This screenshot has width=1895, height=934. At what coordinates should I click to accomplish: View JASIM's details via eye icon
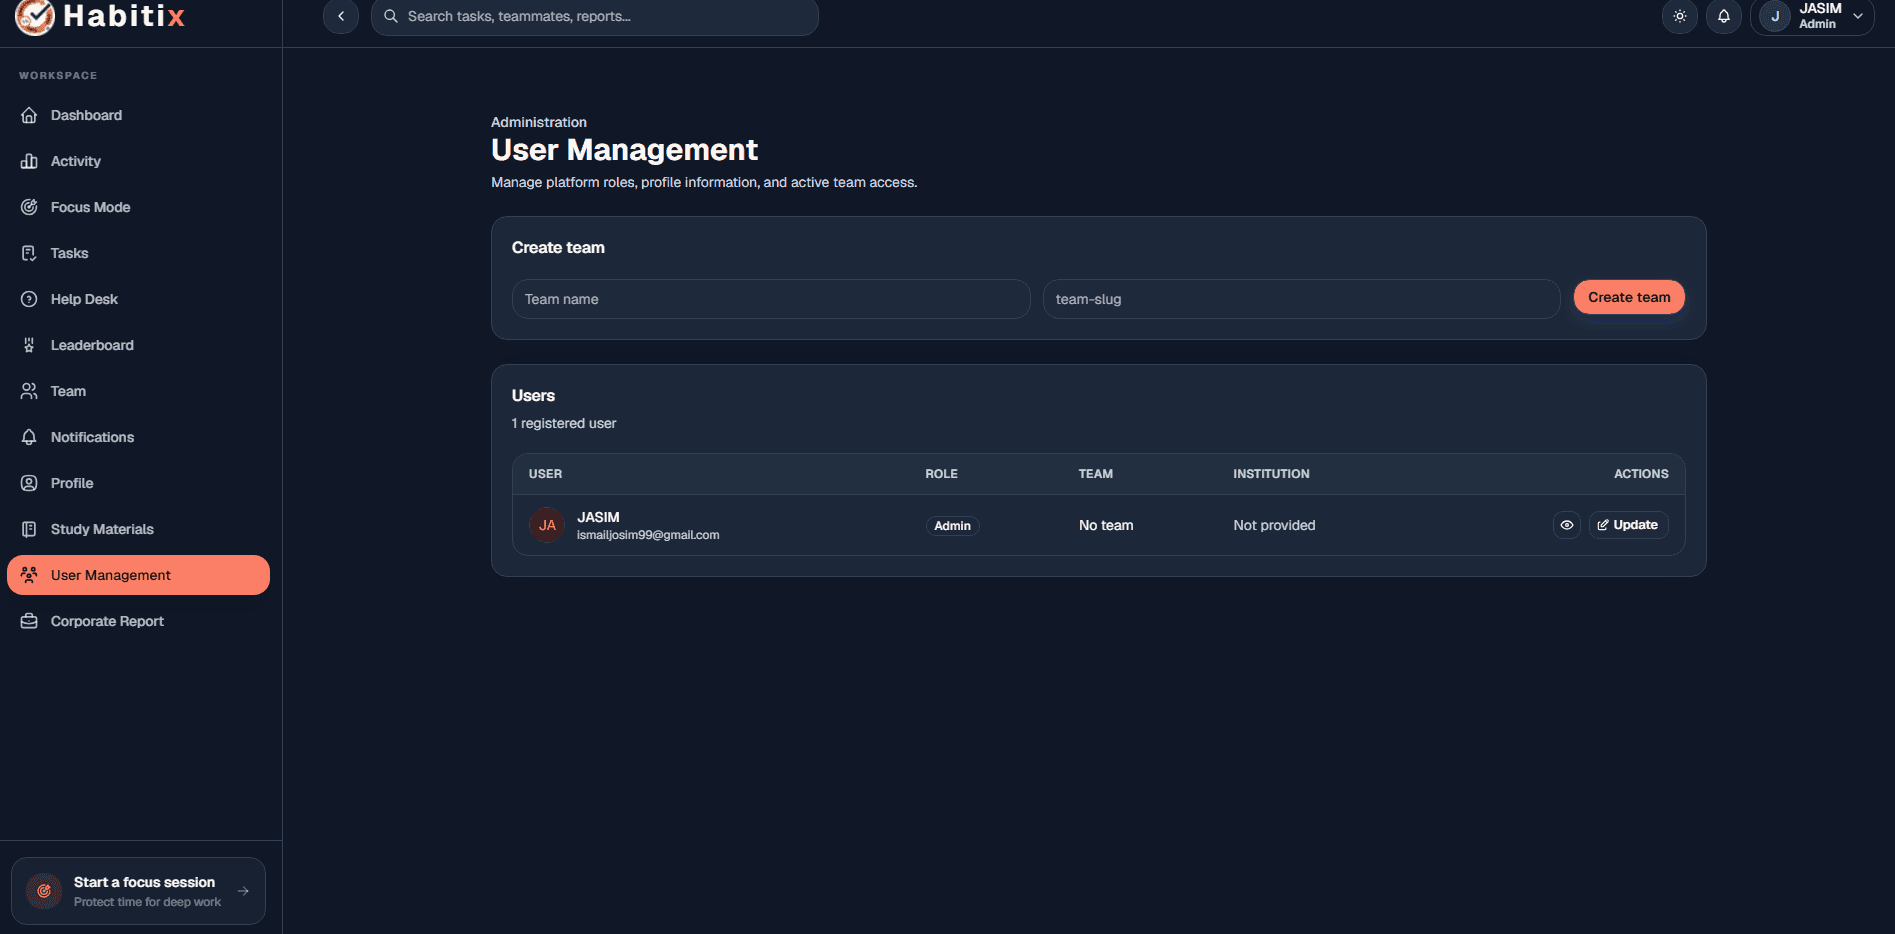1567,525
